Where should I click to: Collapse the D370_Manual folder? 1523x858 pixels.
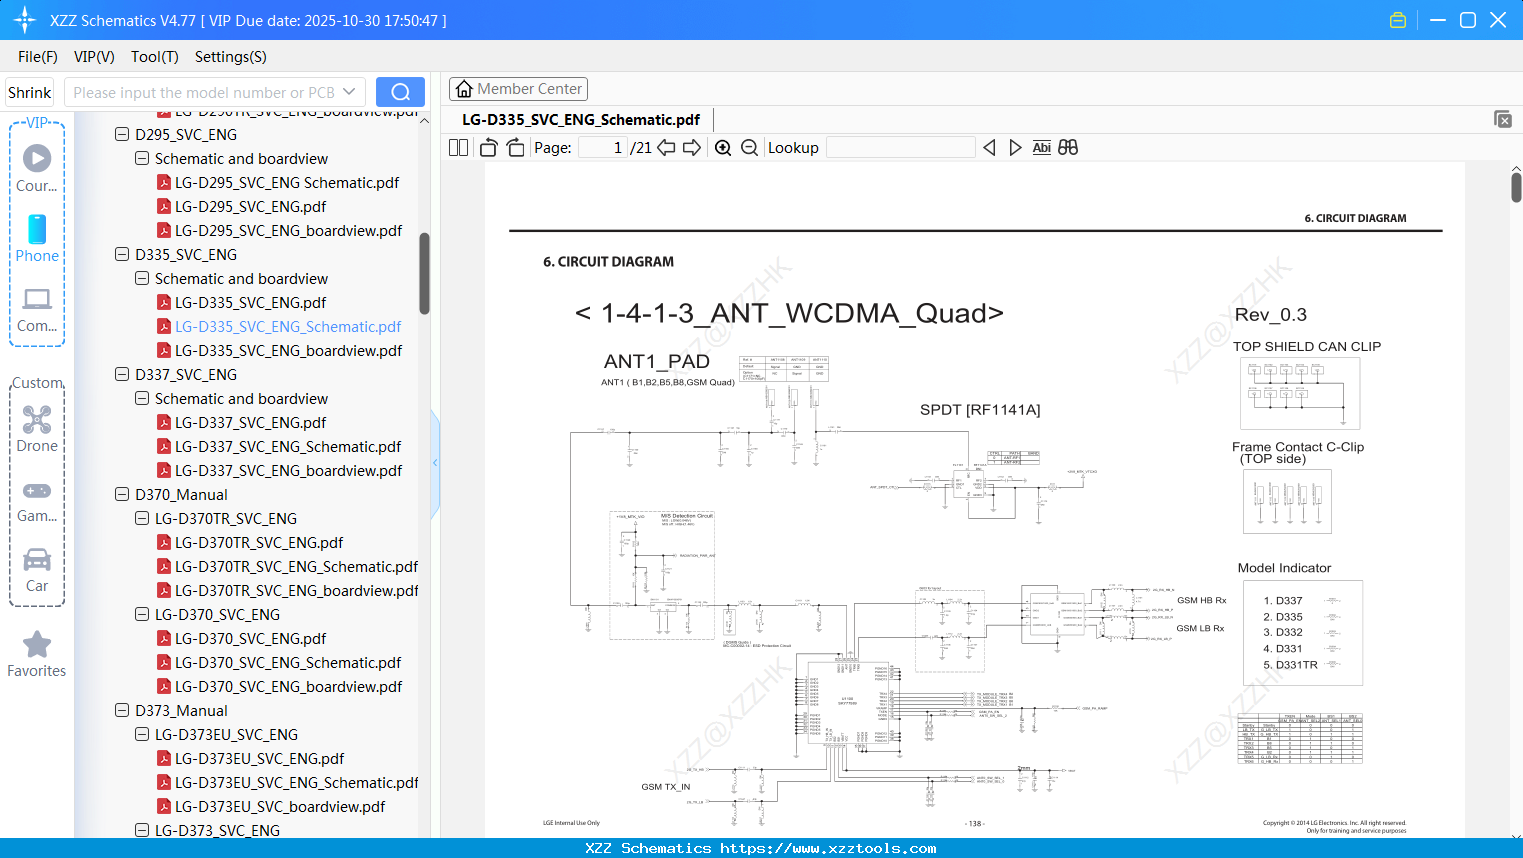(x=121, y=494)
